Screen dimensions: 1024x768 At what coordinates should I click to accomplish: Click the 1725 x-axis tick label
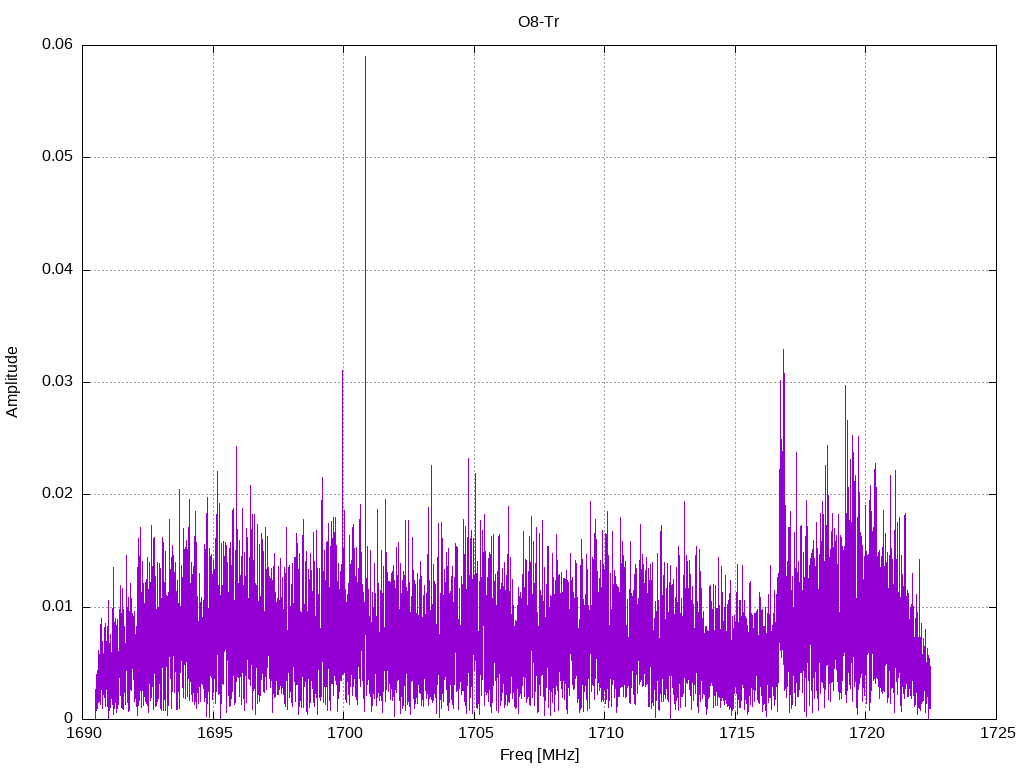tap(996, 734)
